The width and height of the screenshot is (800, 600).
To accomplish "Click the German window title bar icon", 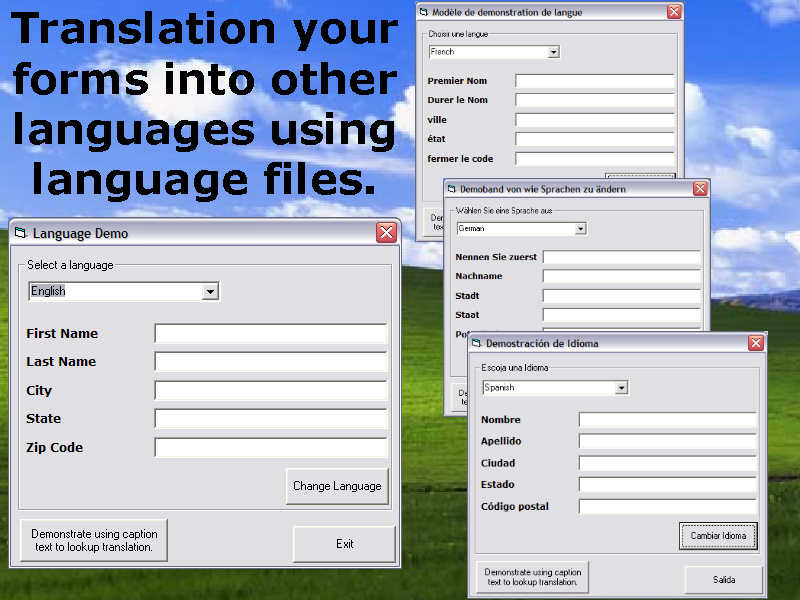I will pos(451,188).
